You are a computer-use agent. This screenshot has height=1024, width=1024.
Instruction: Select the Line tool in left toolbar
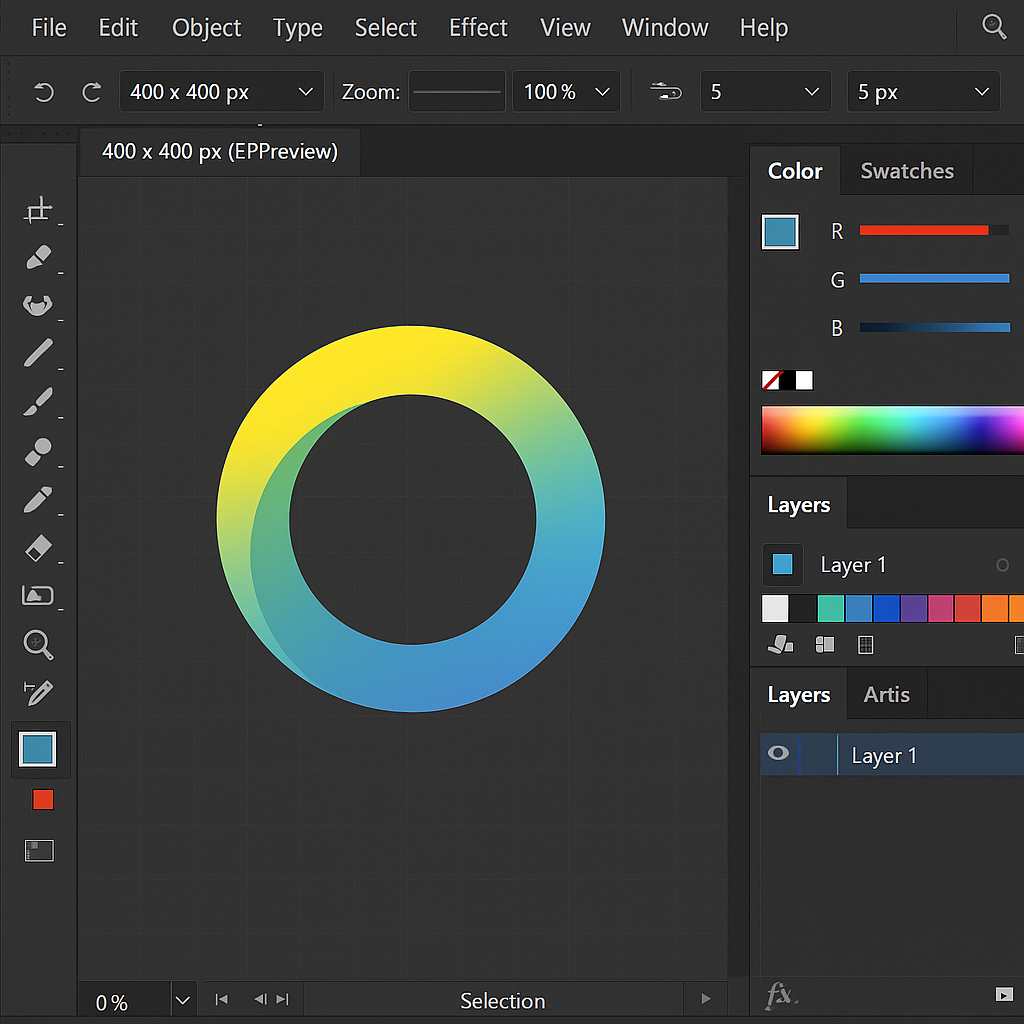point(38,354)
